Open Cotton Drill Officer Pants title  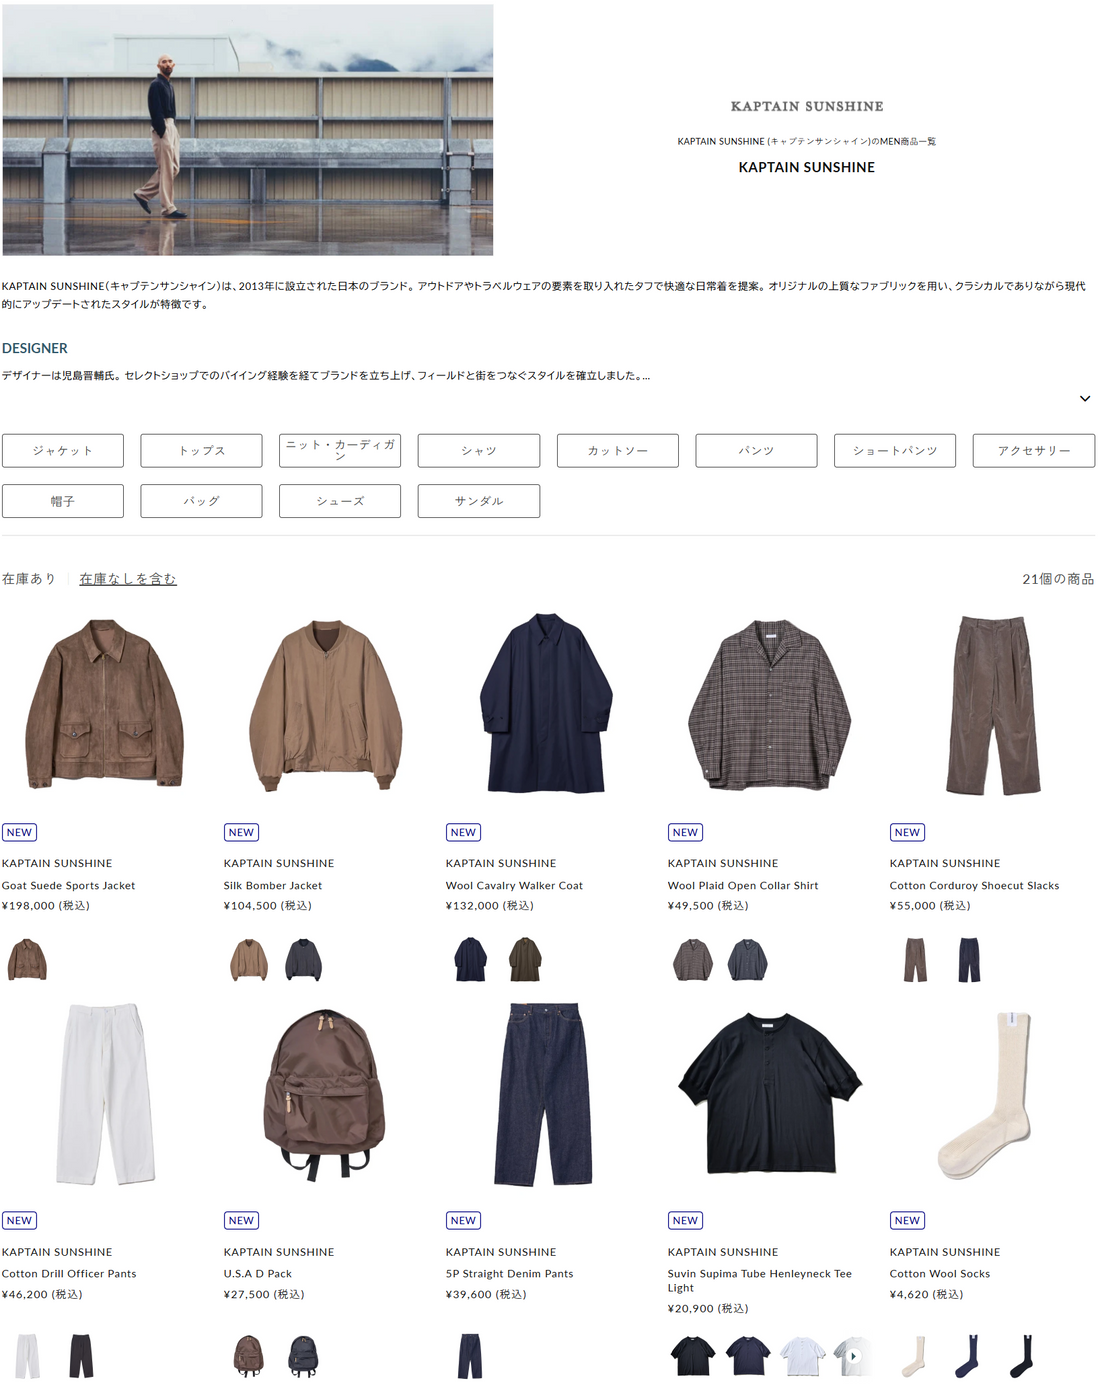click(x=69, y=1274)
